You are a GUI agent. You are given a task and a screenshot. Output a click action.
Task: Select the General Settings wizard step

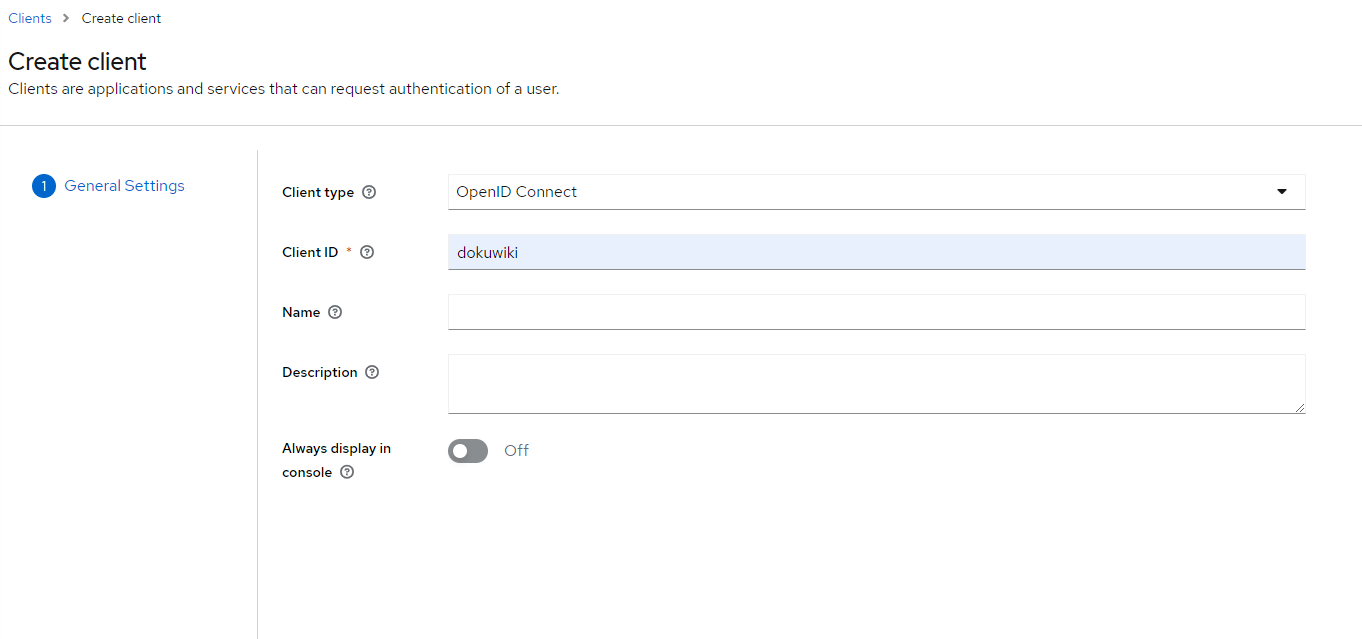(124, 186)
